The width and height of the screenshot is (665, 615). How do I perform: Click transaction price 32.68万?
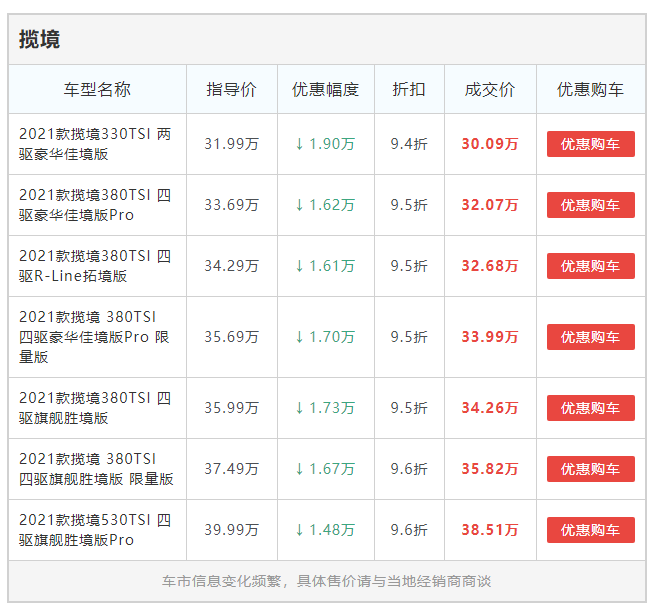click(x=490, y=266)
